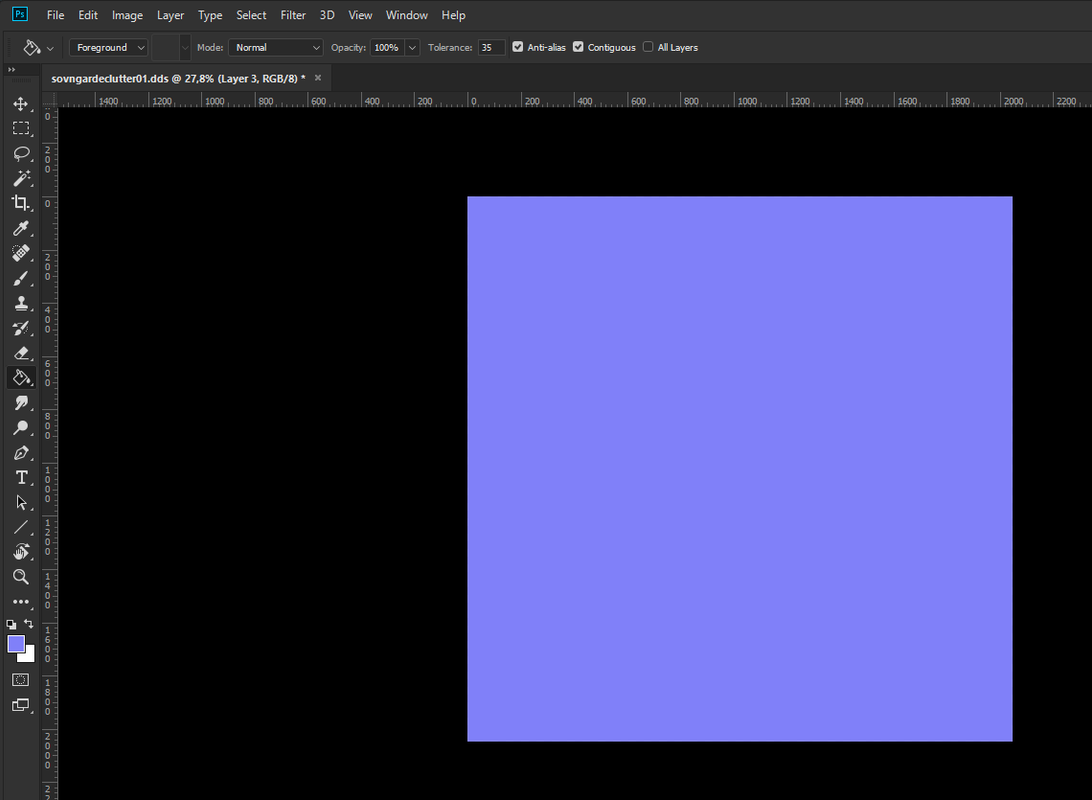Select the Paint Bucket tool
Screen dimensions: 1092x800
21,378
